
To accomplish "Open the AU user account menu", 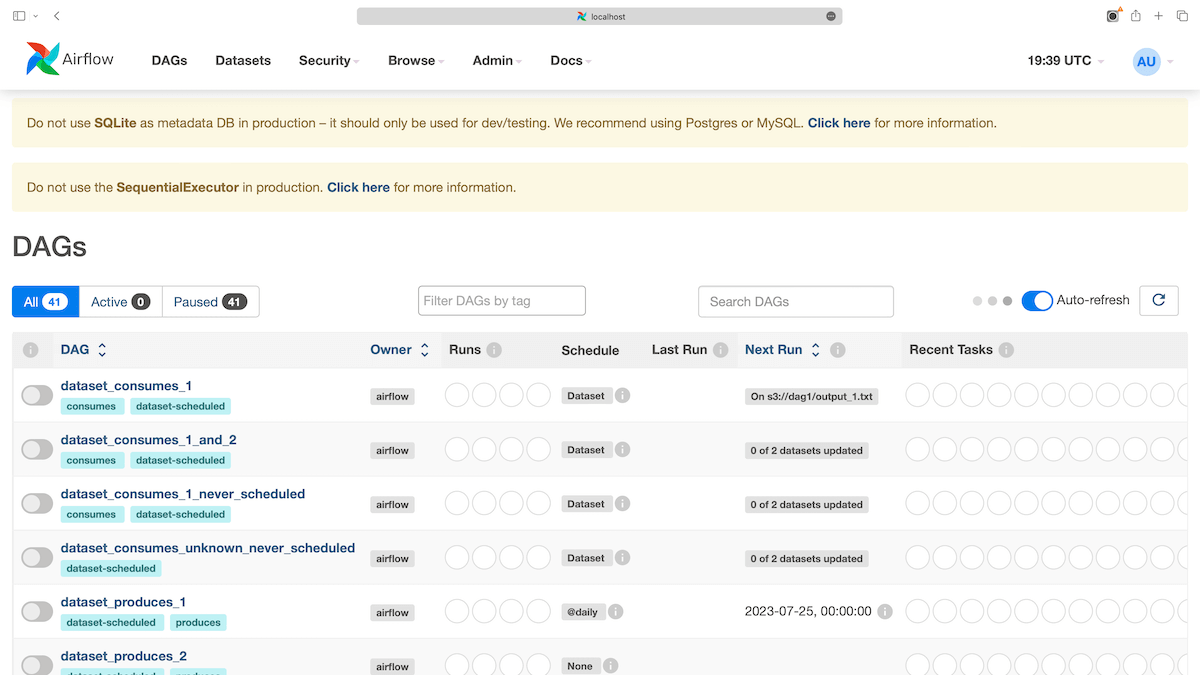I will click(1146, 61).
